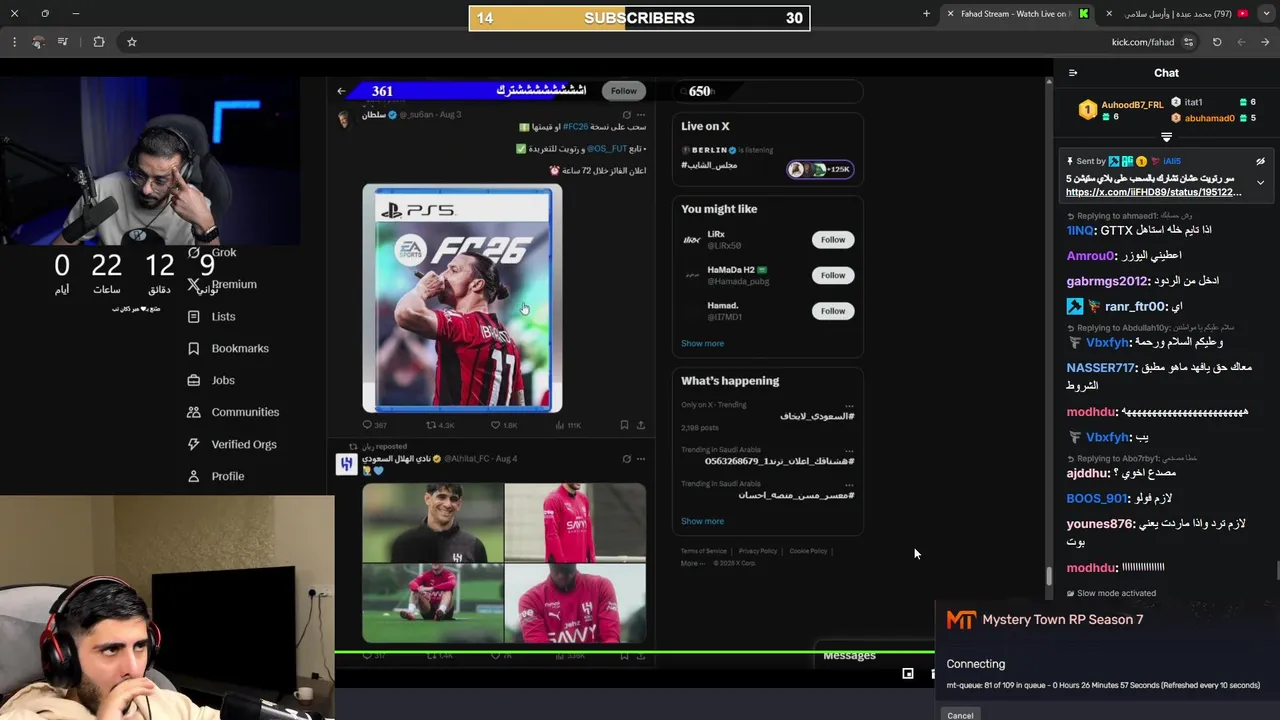This screenshot has height=720, width=1280.
Task: Open Terms of Service footer link
Action: [704, 551]
